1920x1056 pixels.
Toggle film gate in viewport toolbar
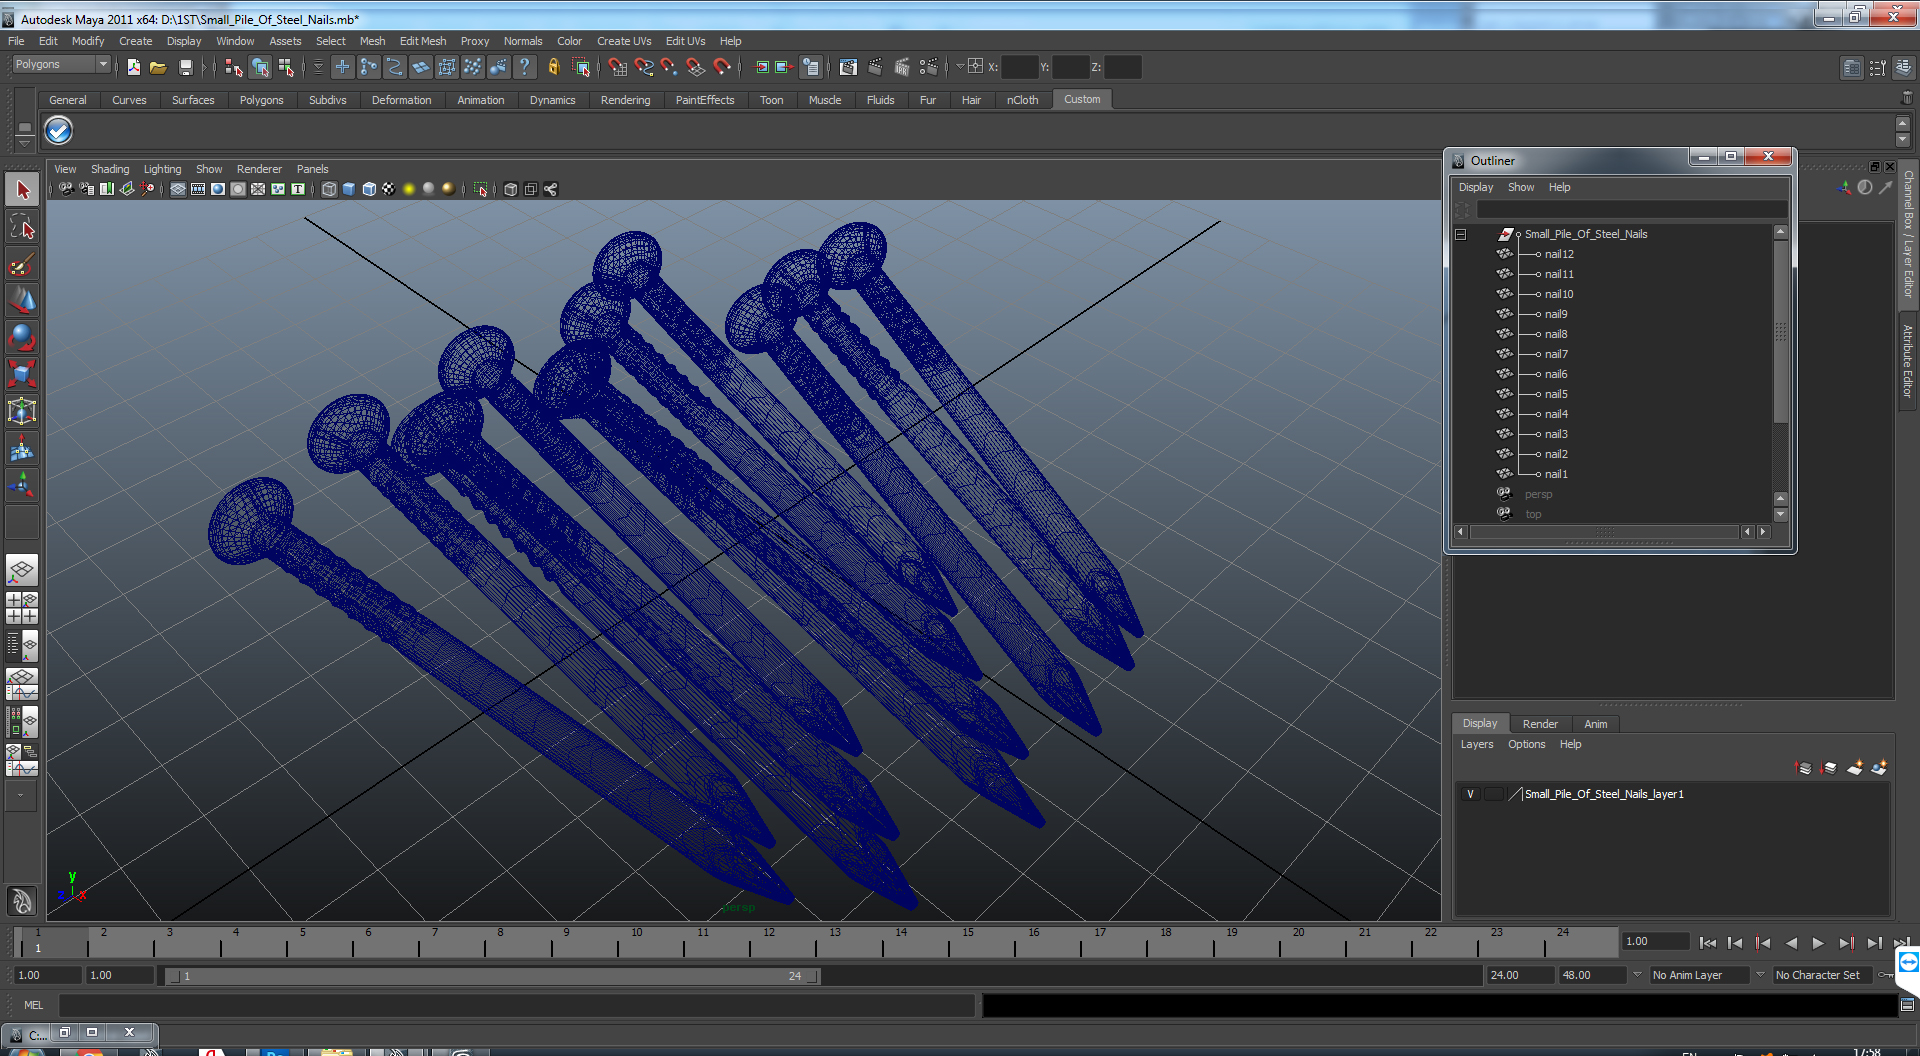point(198,189)
